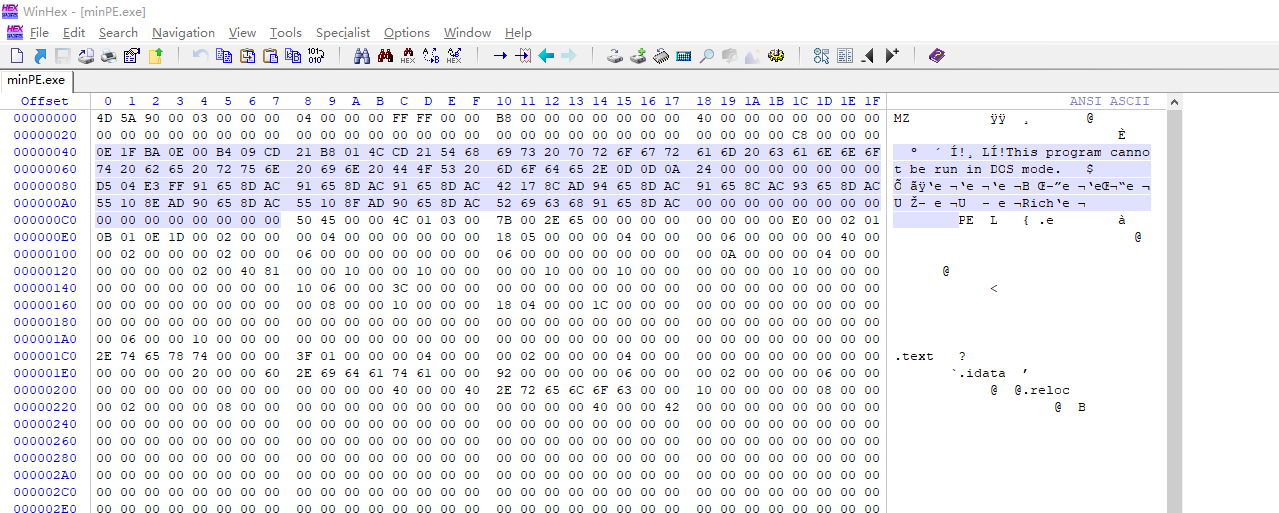Click the Copy Block icon

tap(224, 56)
